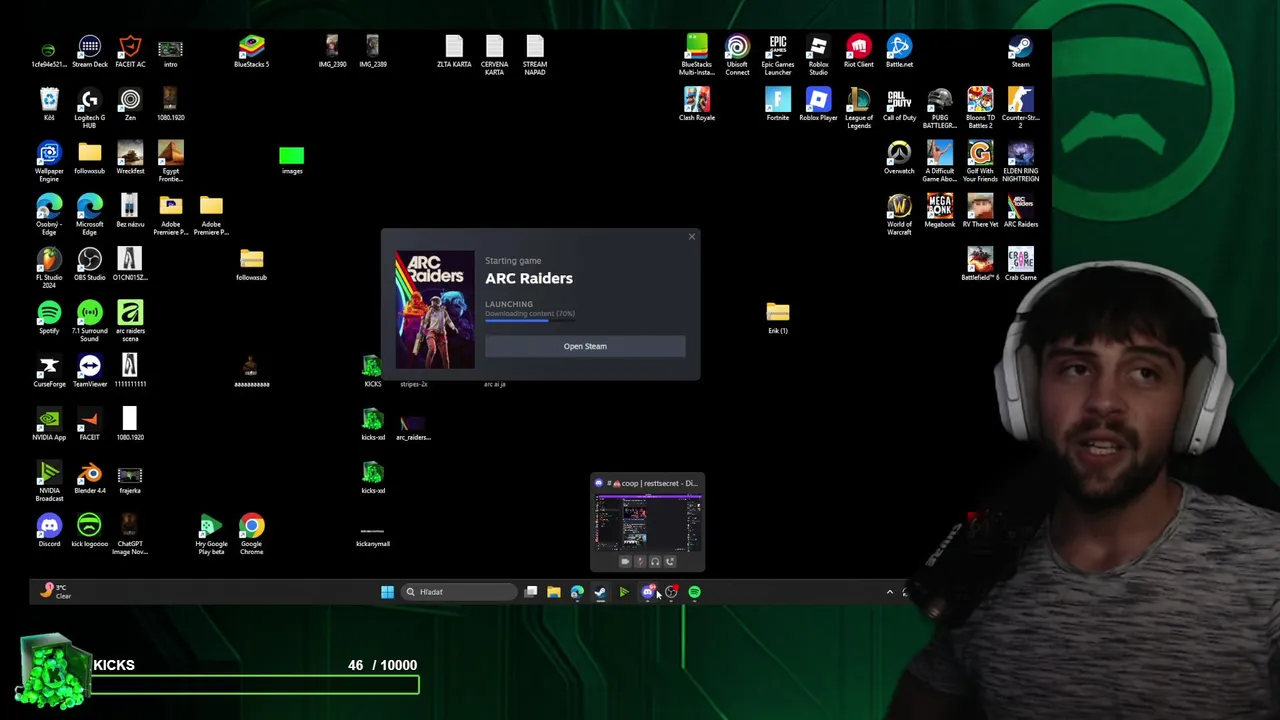
Task: Select Overwatch desktop icon
Action: pos(899,158)
